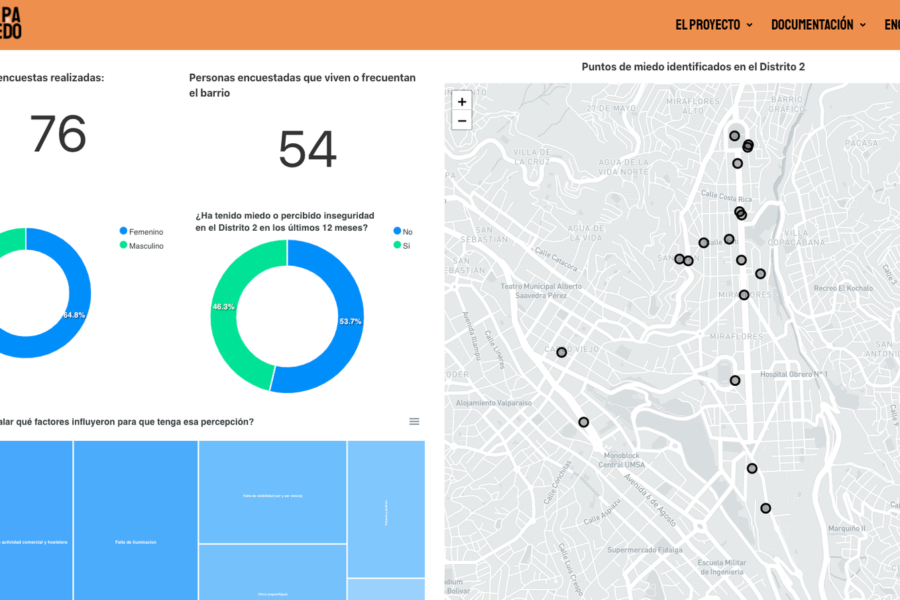
Task: Select the marker nearest Villa Copacabana label
Action: point(760,274)
